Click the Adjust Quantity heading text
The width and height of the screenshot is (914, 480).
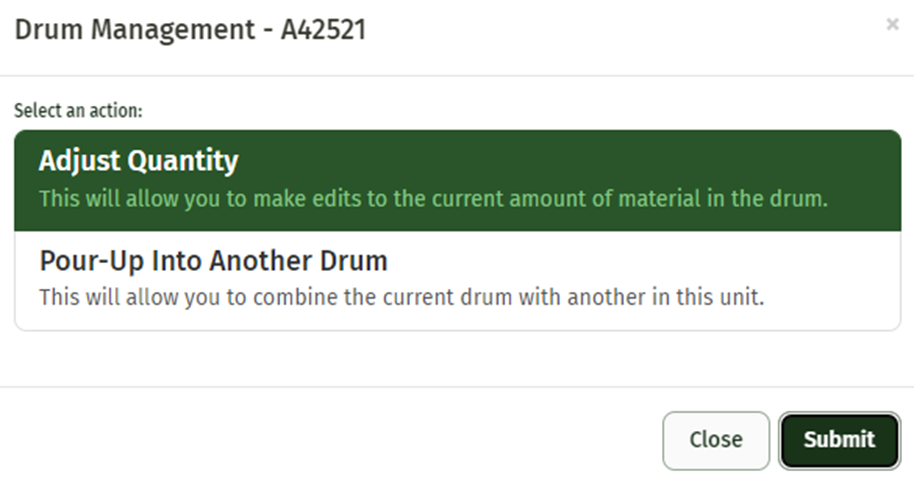pyautogui.click(x=139, y=162)
